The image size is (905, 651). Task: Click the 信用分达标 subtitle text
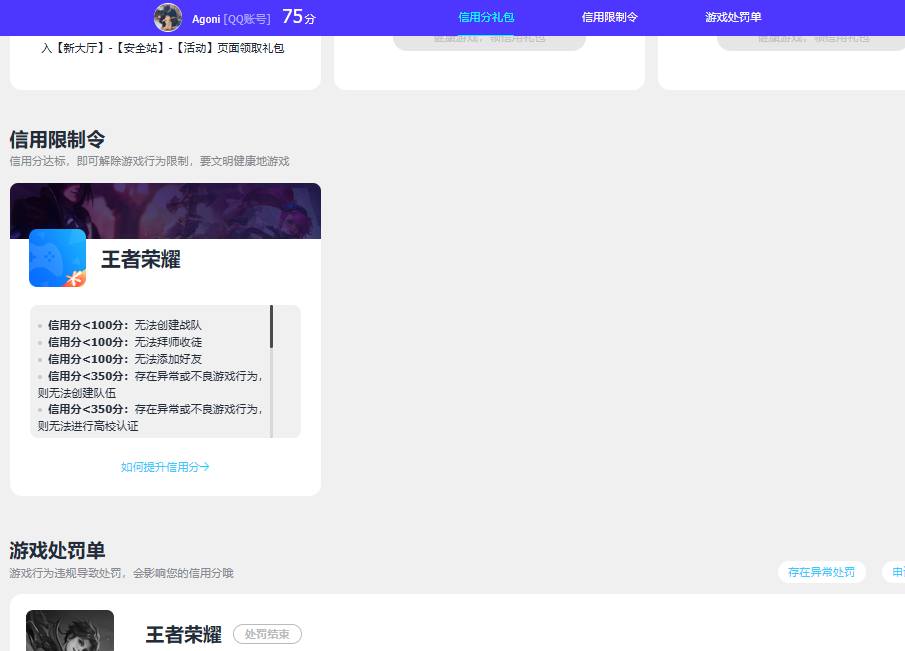click(x=149, y=161)
